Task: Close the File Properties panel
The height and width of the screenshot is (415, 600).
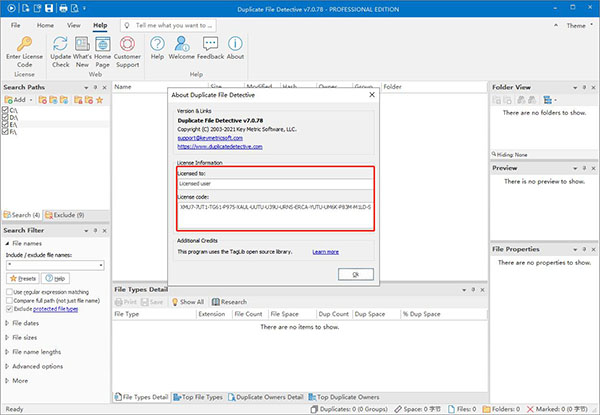Action: (x=593, y=249)
